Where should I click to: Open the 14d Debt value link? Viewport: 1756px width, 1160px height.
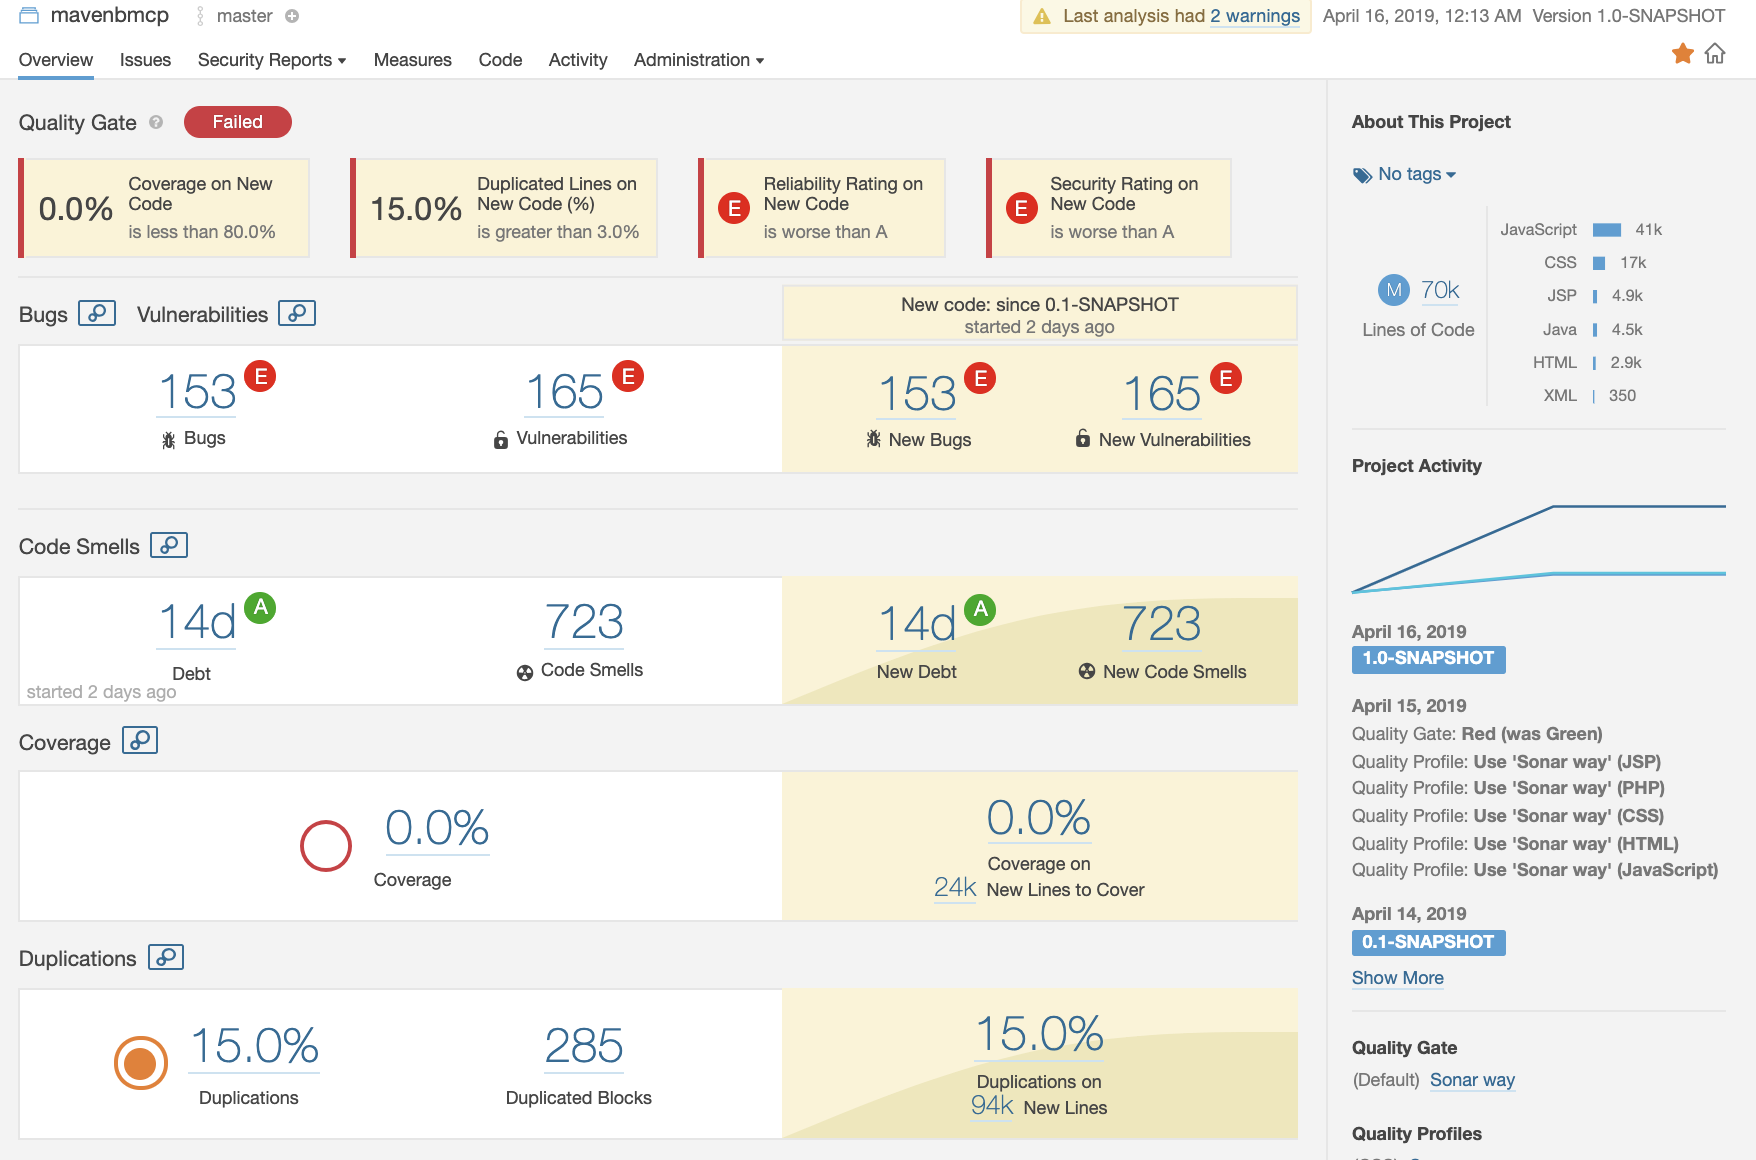[198, 622]
